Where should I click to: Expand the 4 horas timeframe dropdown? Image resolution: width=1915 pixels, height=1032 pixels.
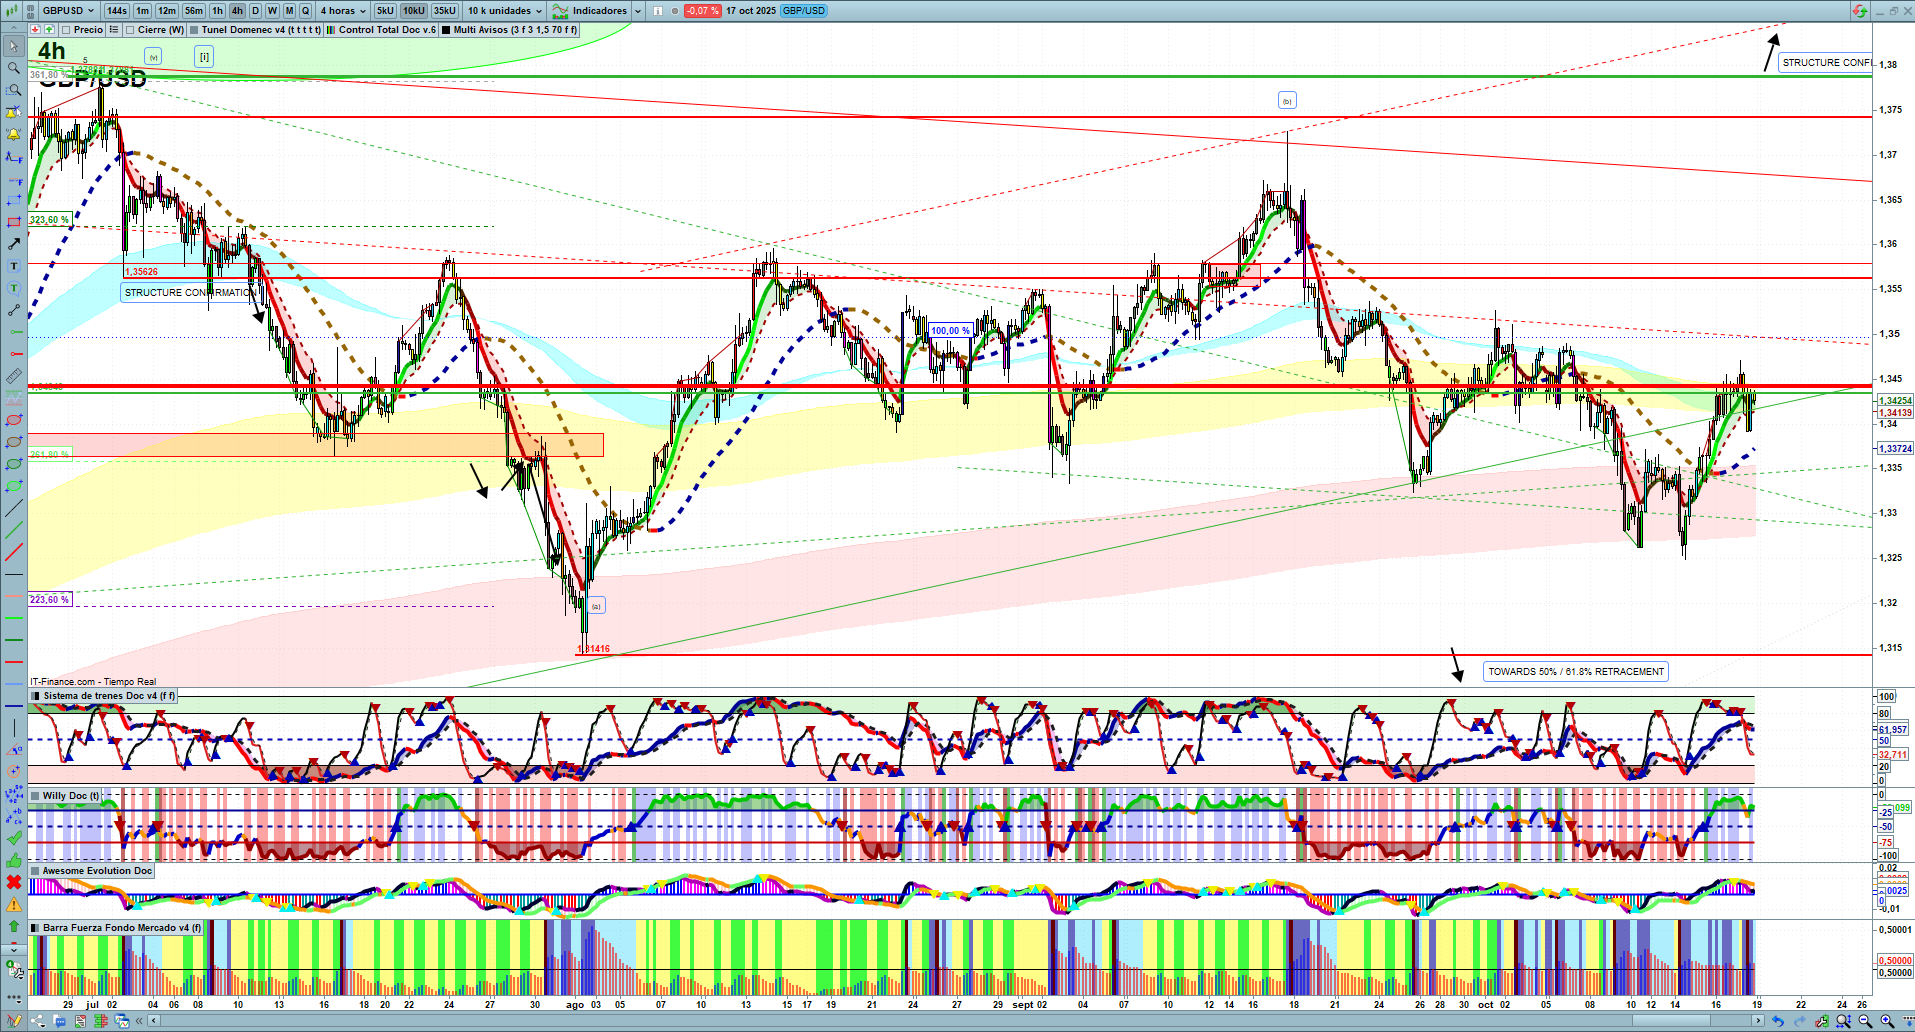pos(343,11)
